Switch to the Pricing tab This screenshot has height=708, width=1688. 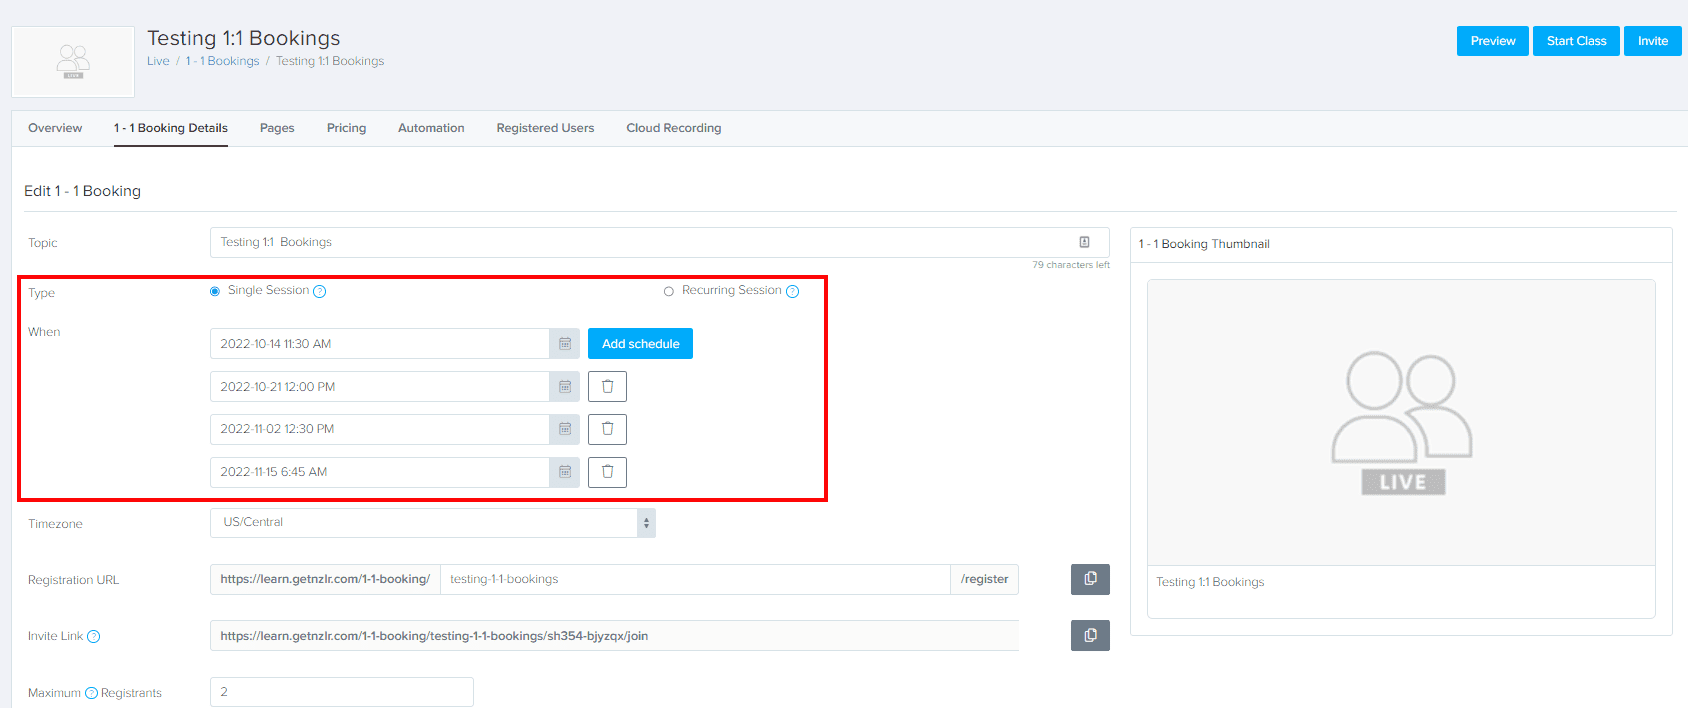[346, 128]
